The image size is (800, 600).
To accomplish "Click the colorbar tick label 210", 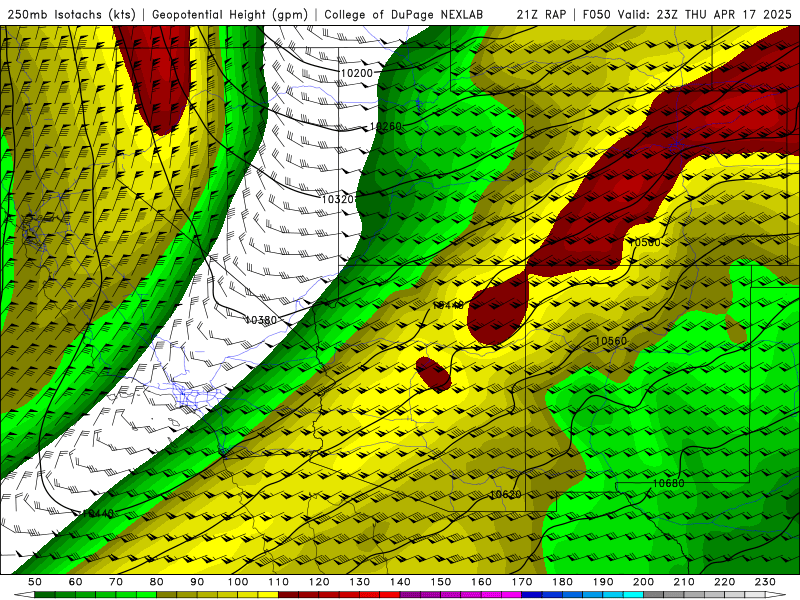I will (x=684, y=582).
